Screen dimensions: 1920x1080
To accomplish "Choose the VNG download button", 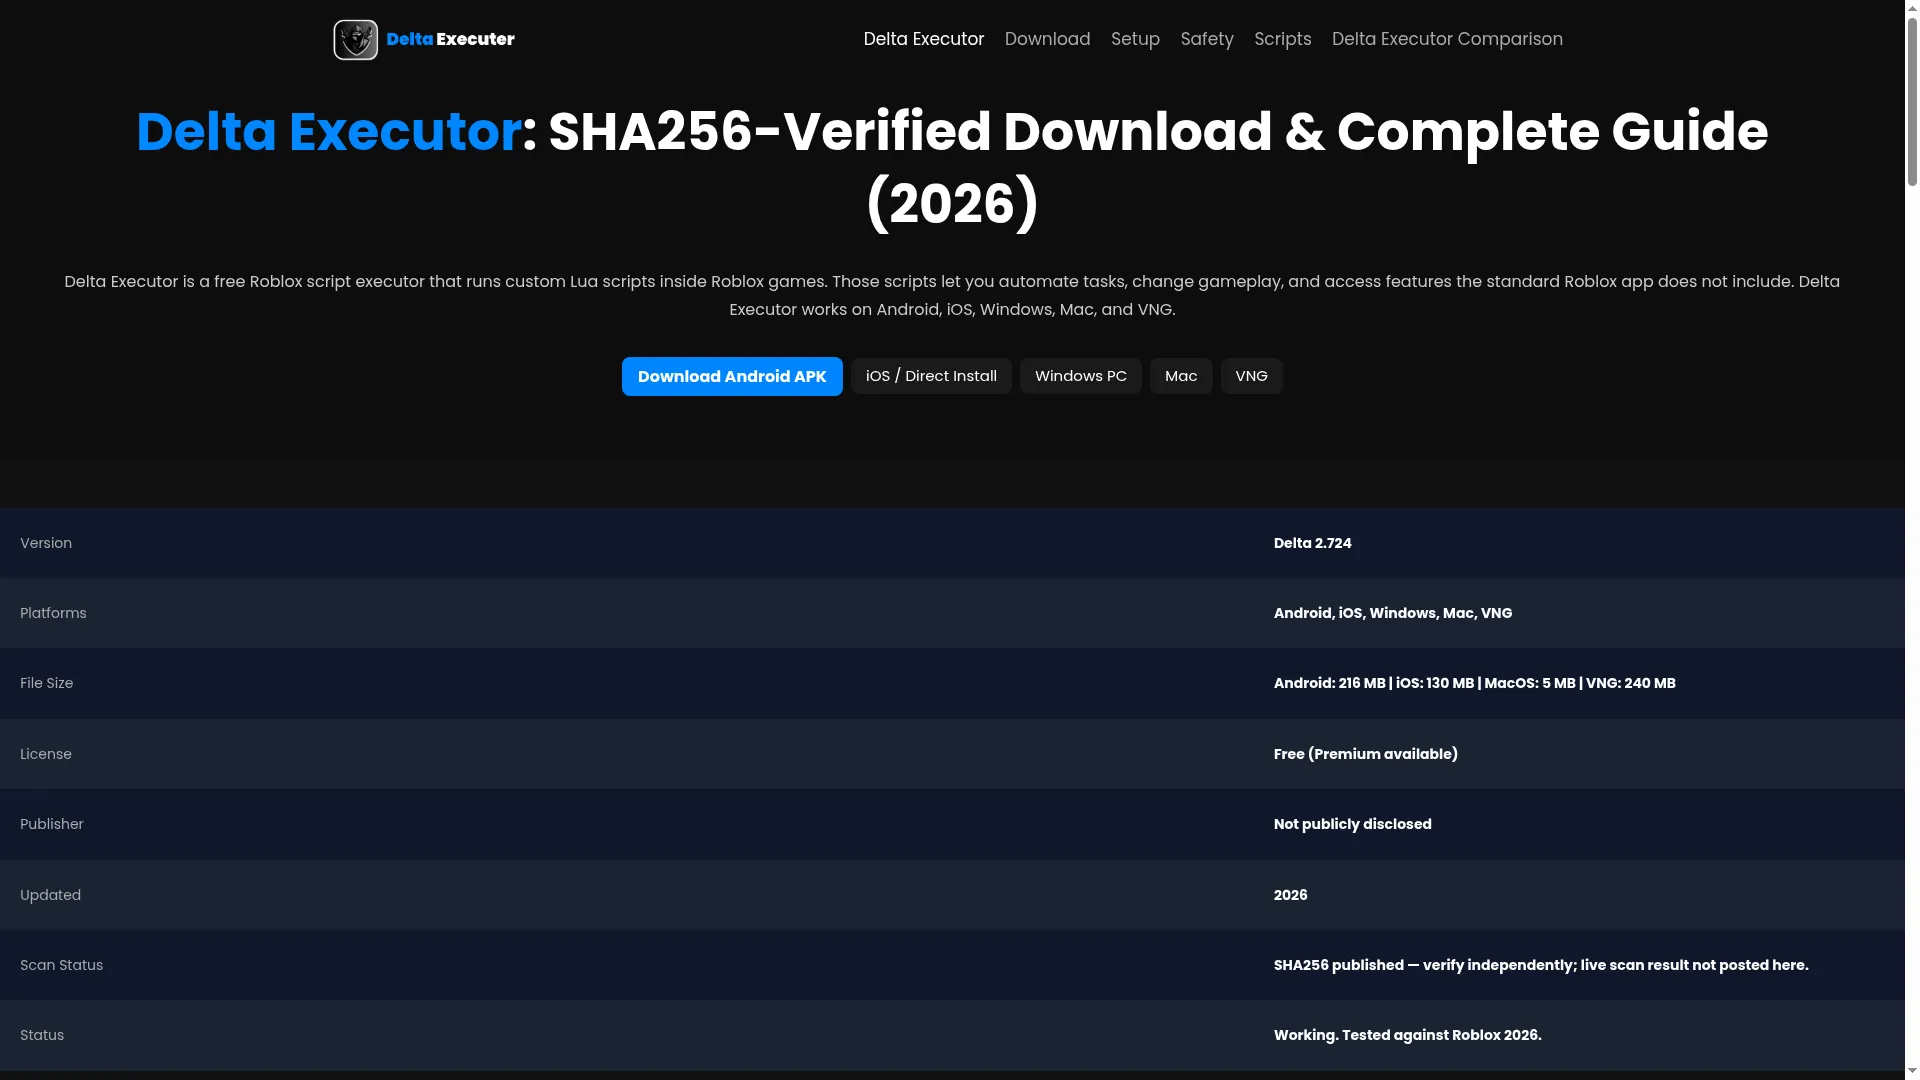I will [1251, 376].
